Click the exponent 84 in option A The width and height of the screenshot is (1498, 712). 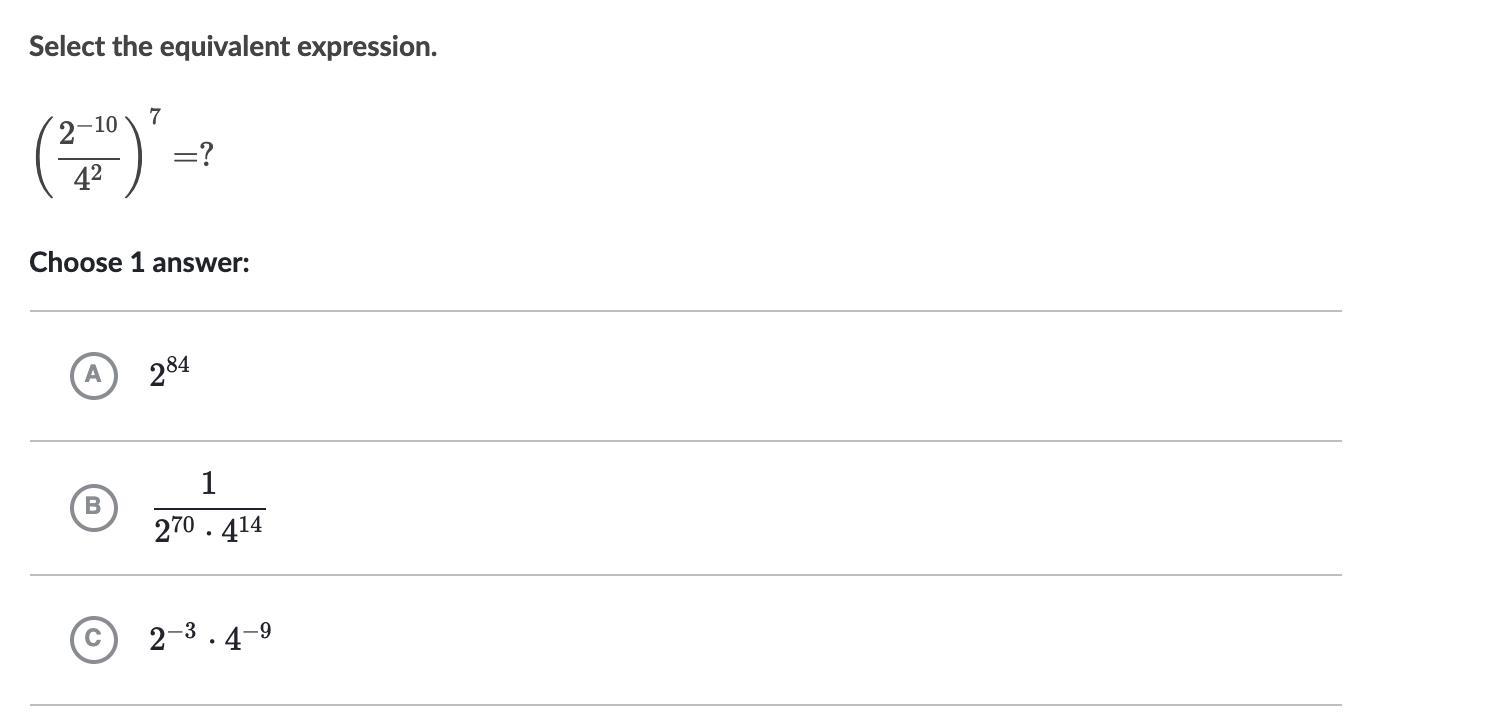click(178, 364)
